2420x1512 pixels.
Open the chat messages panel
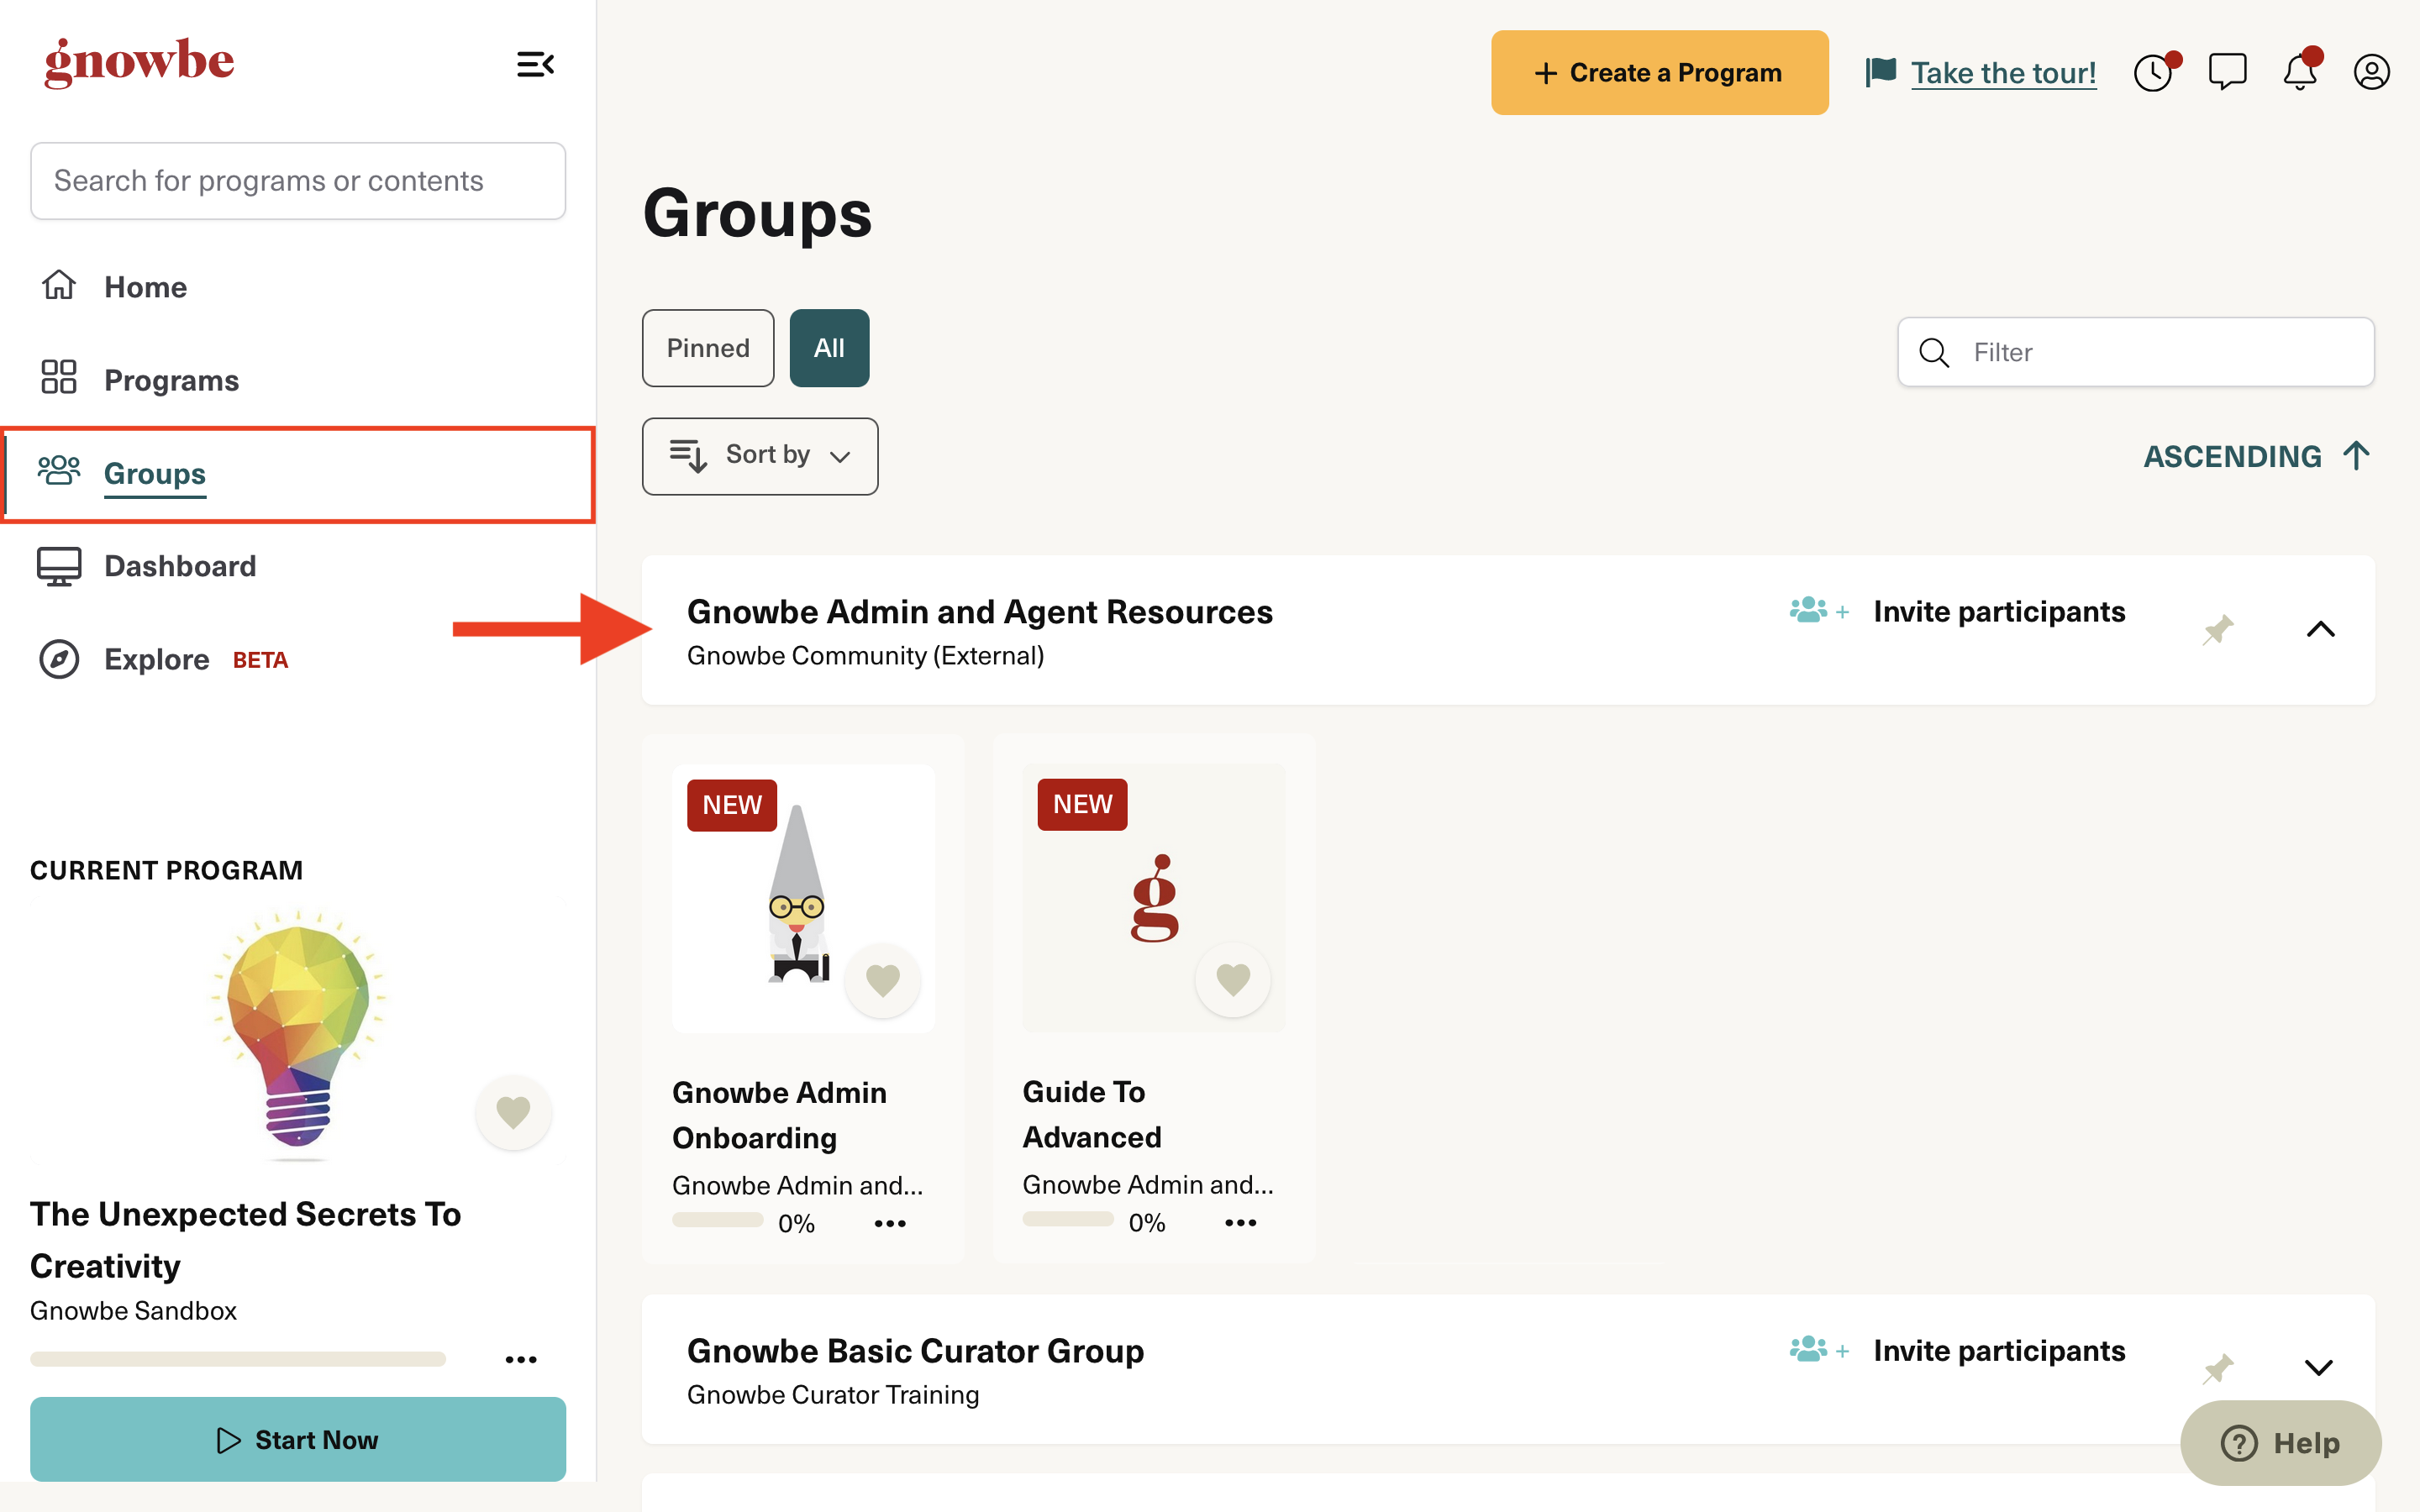[x=2228, y=71]
